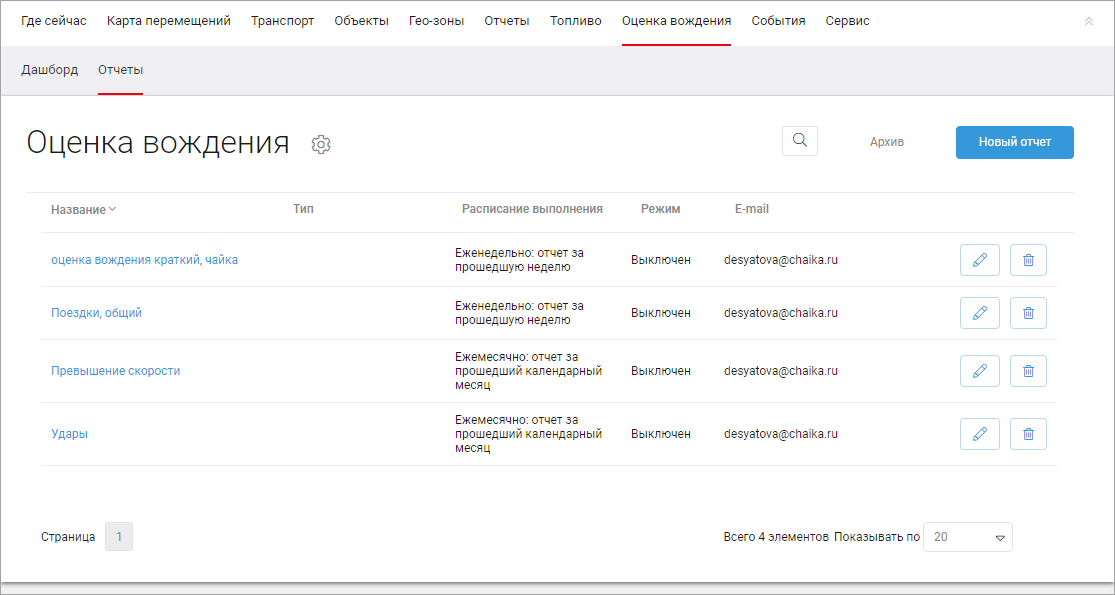Edit the 'Превышение скорости' report
Screen dimensions: 1115x595
click(980, 371)
